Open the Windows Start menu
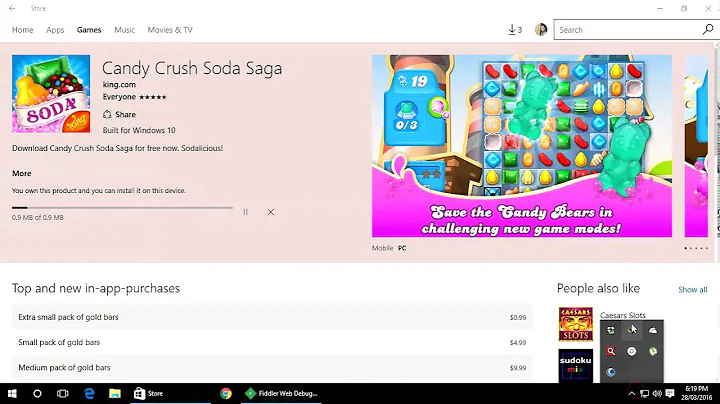720x404 pixels. click(x=12, y=393)
